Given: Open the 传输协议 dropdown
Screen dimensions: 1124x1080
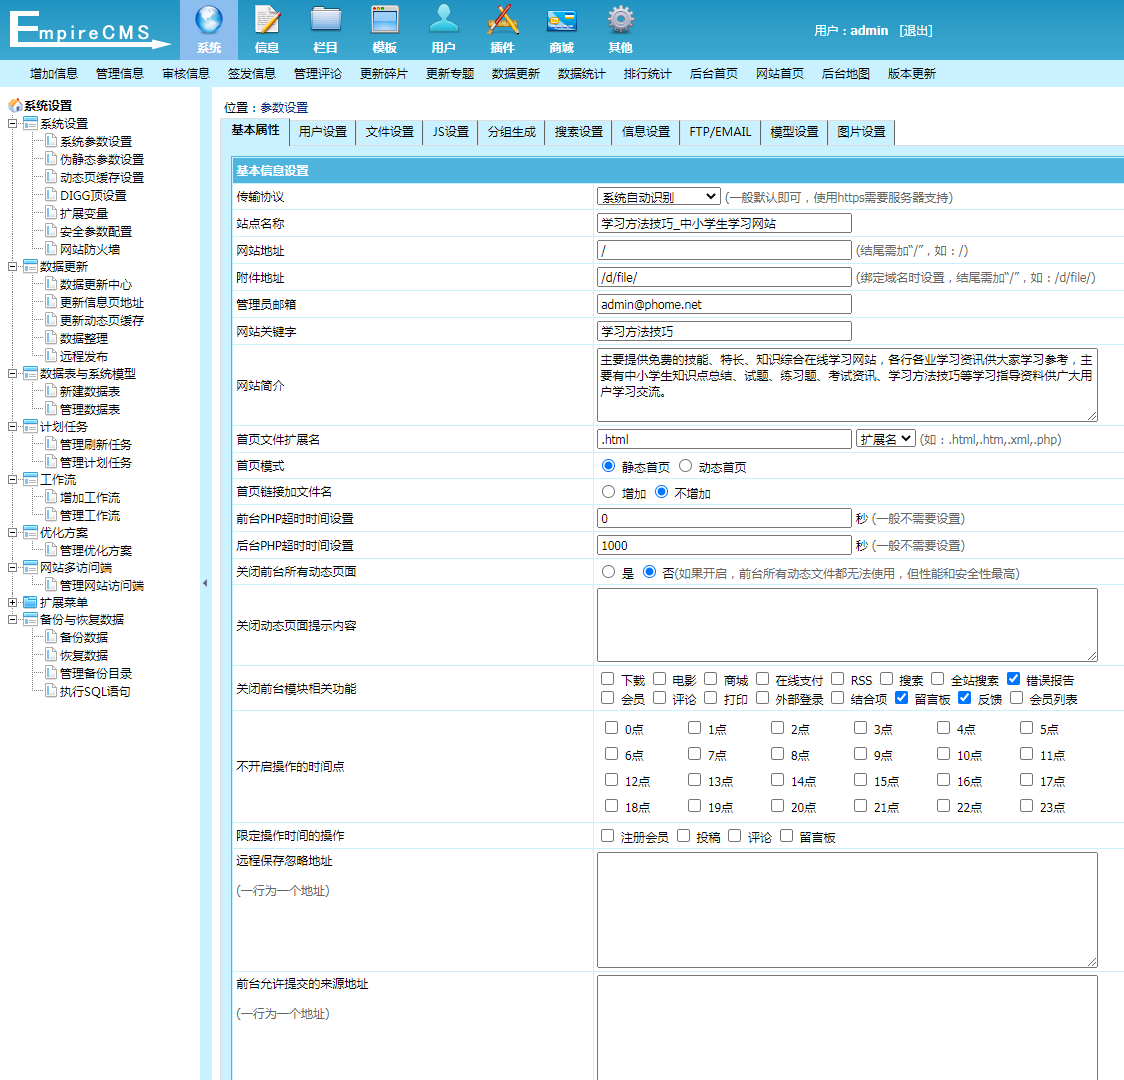Looking at the screenshot, I should tap(658, 196).
